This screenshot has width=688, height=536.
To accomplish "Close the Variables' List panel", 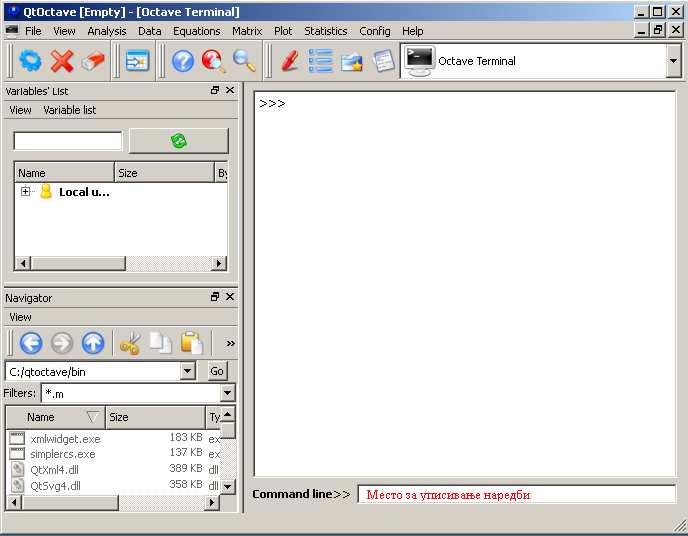I will point(230,90).
